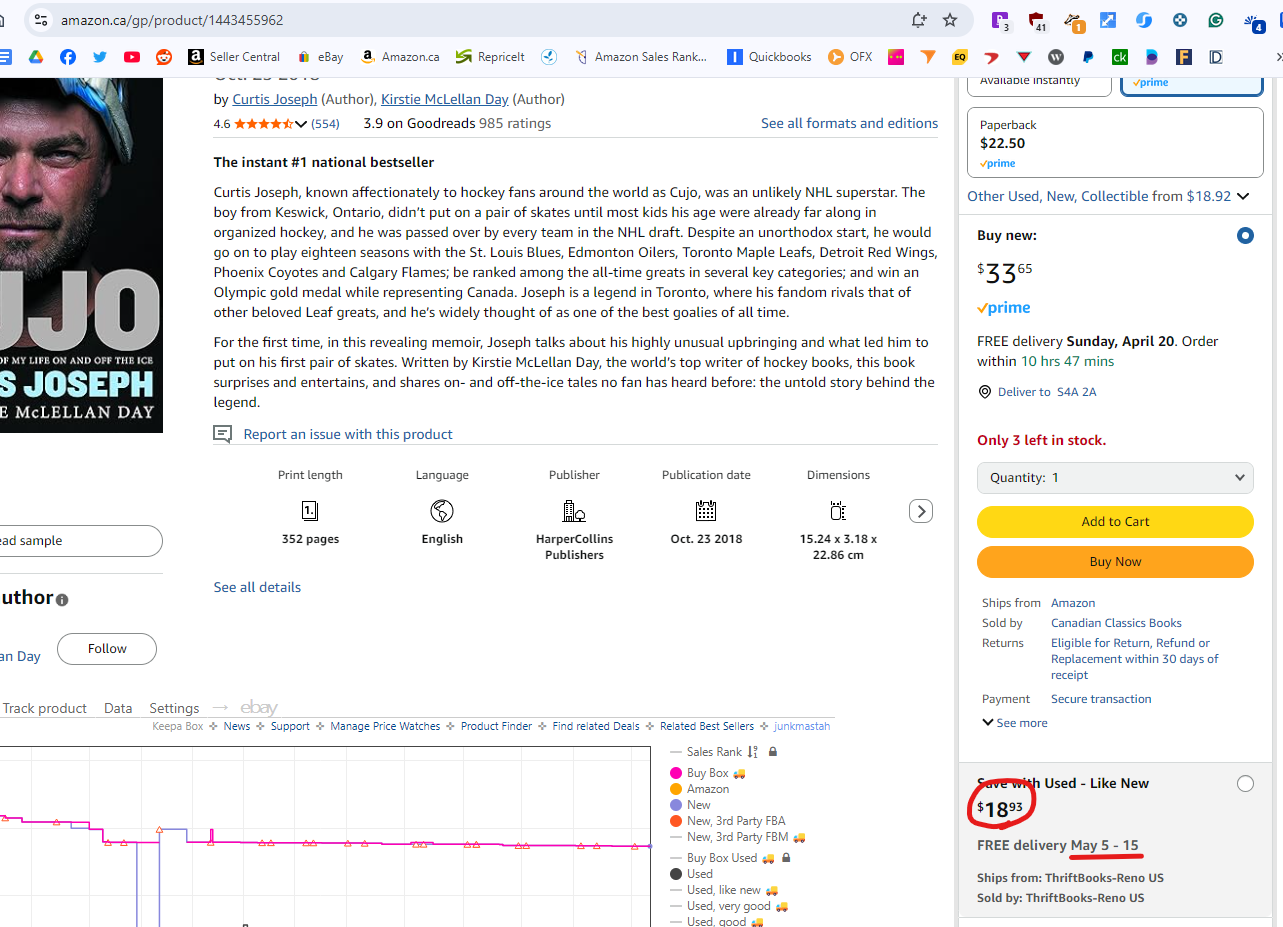The image size is (1283, 927).
Task: Toggle the Amazon series in the Keepa legend
Action: coord(700,789)
